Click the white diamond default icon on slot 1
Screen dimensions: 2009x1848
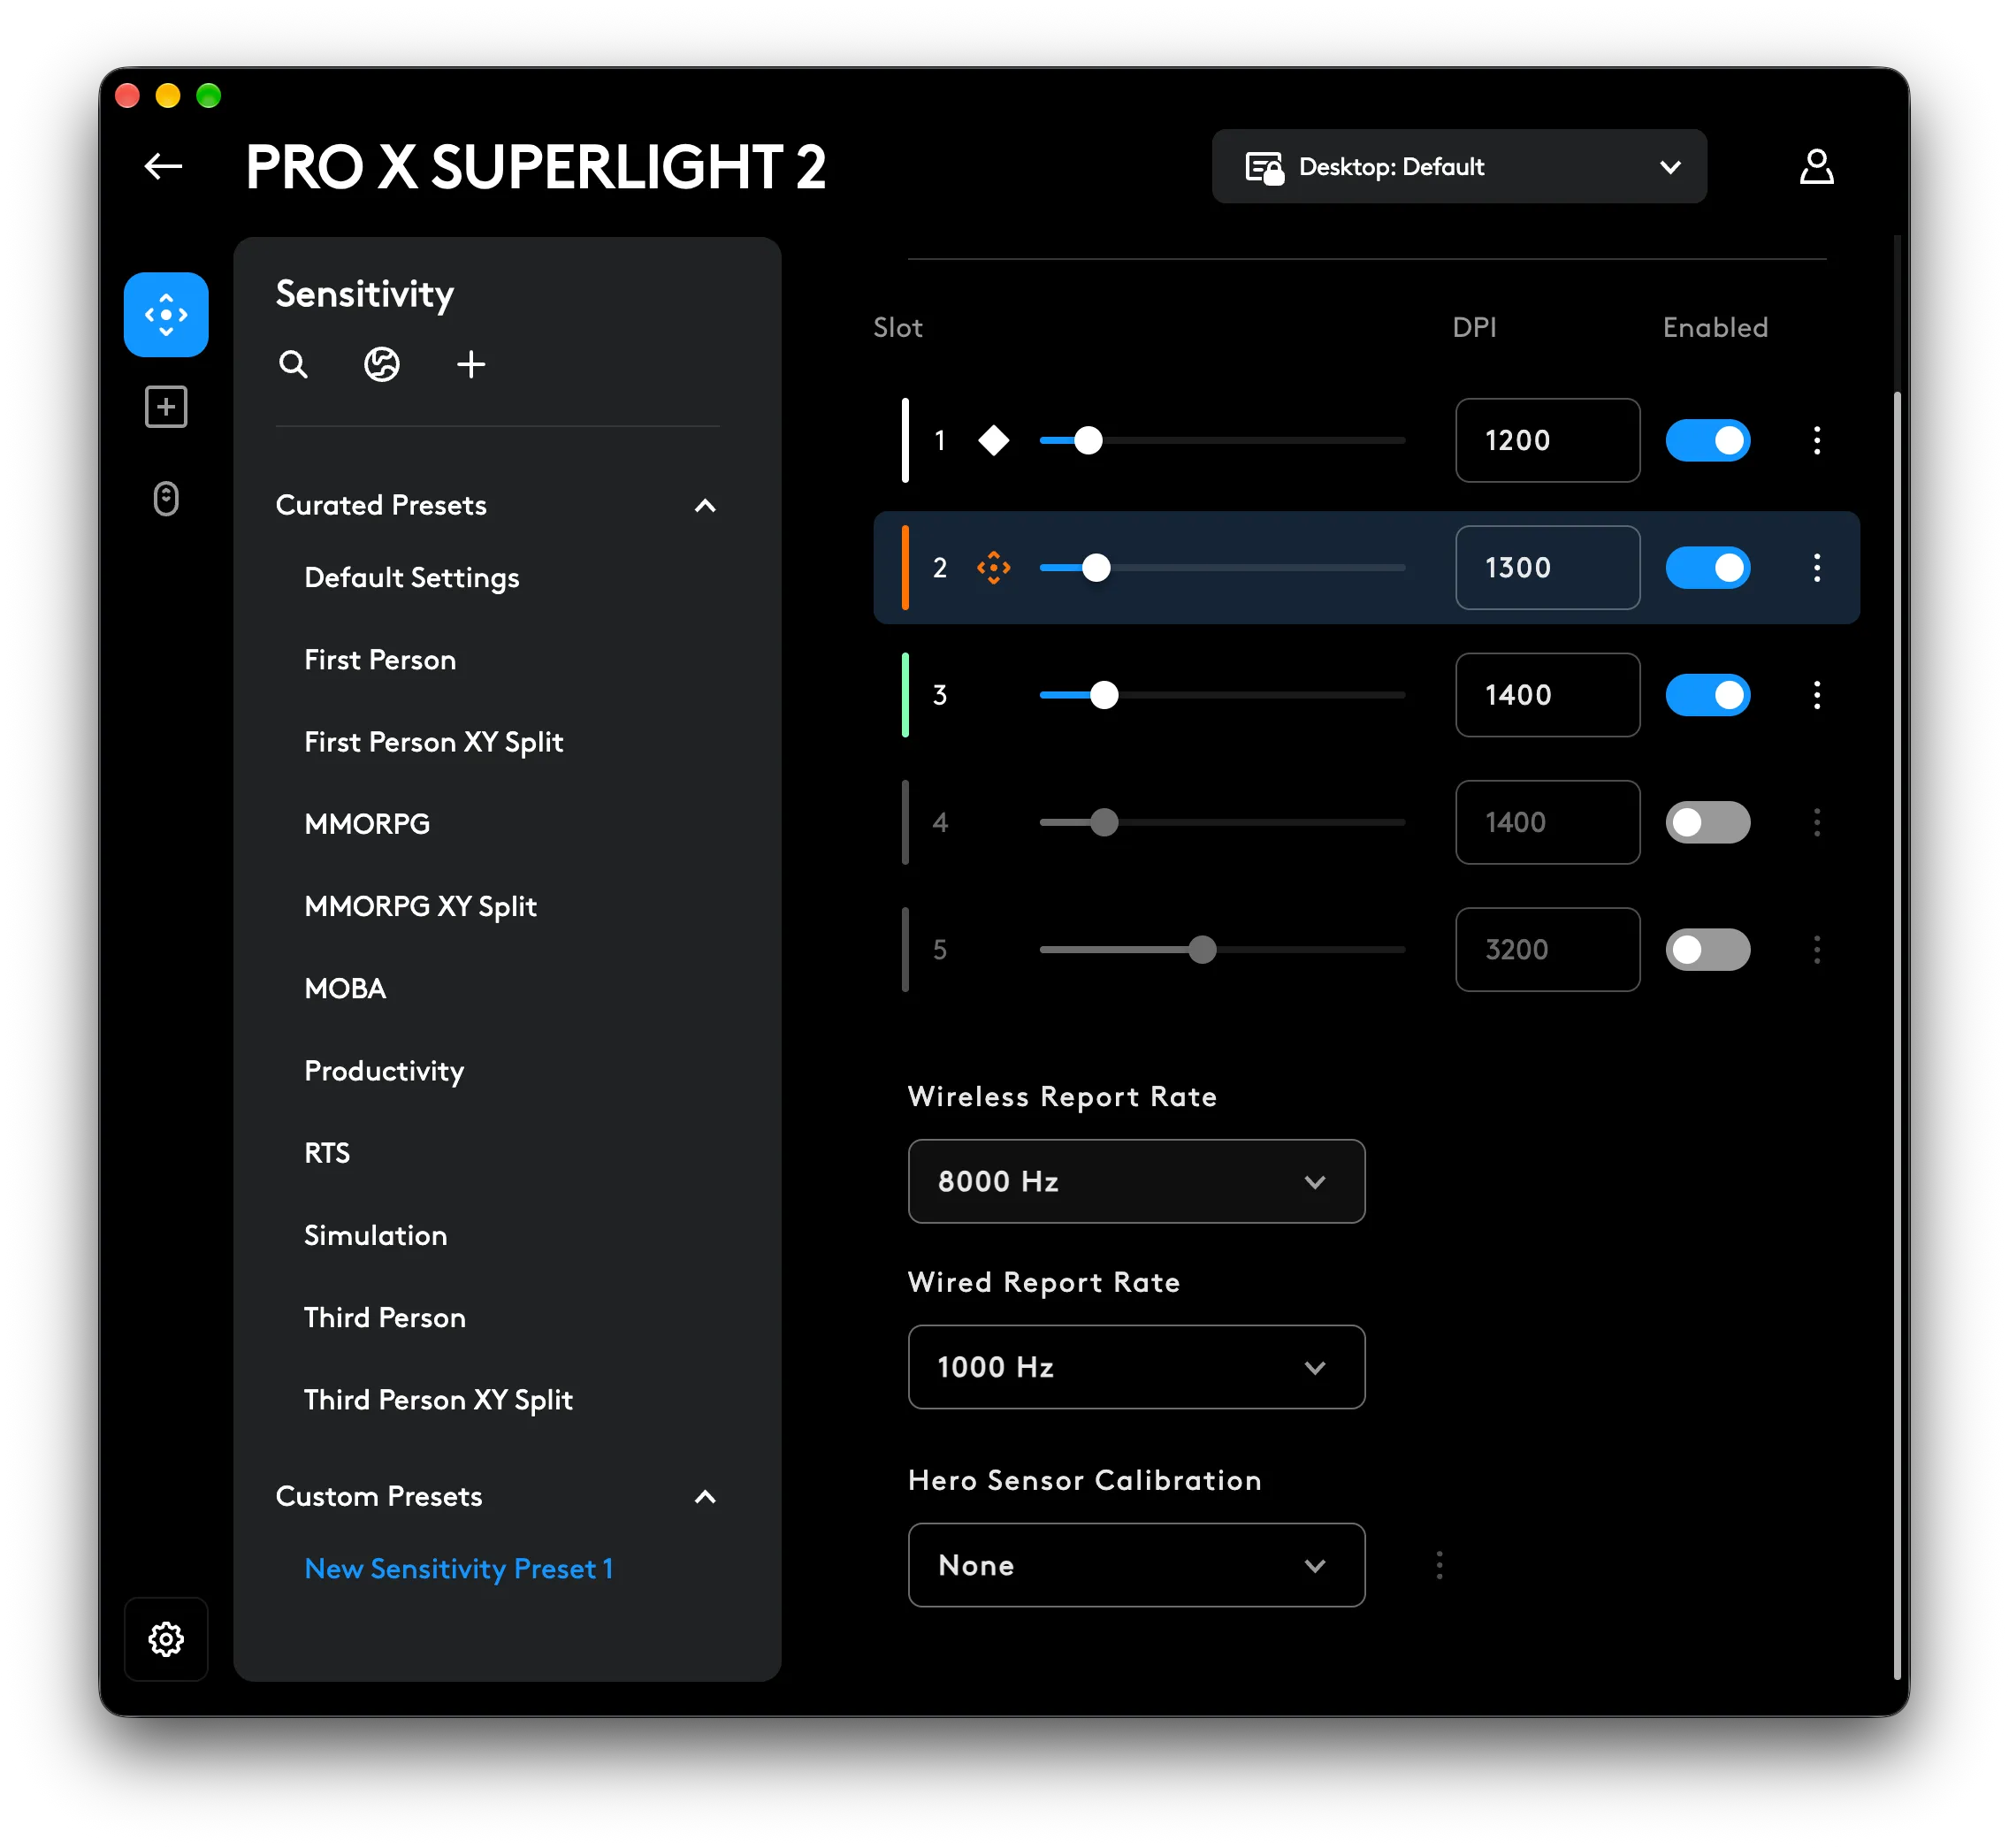click(x=993, y=440)
